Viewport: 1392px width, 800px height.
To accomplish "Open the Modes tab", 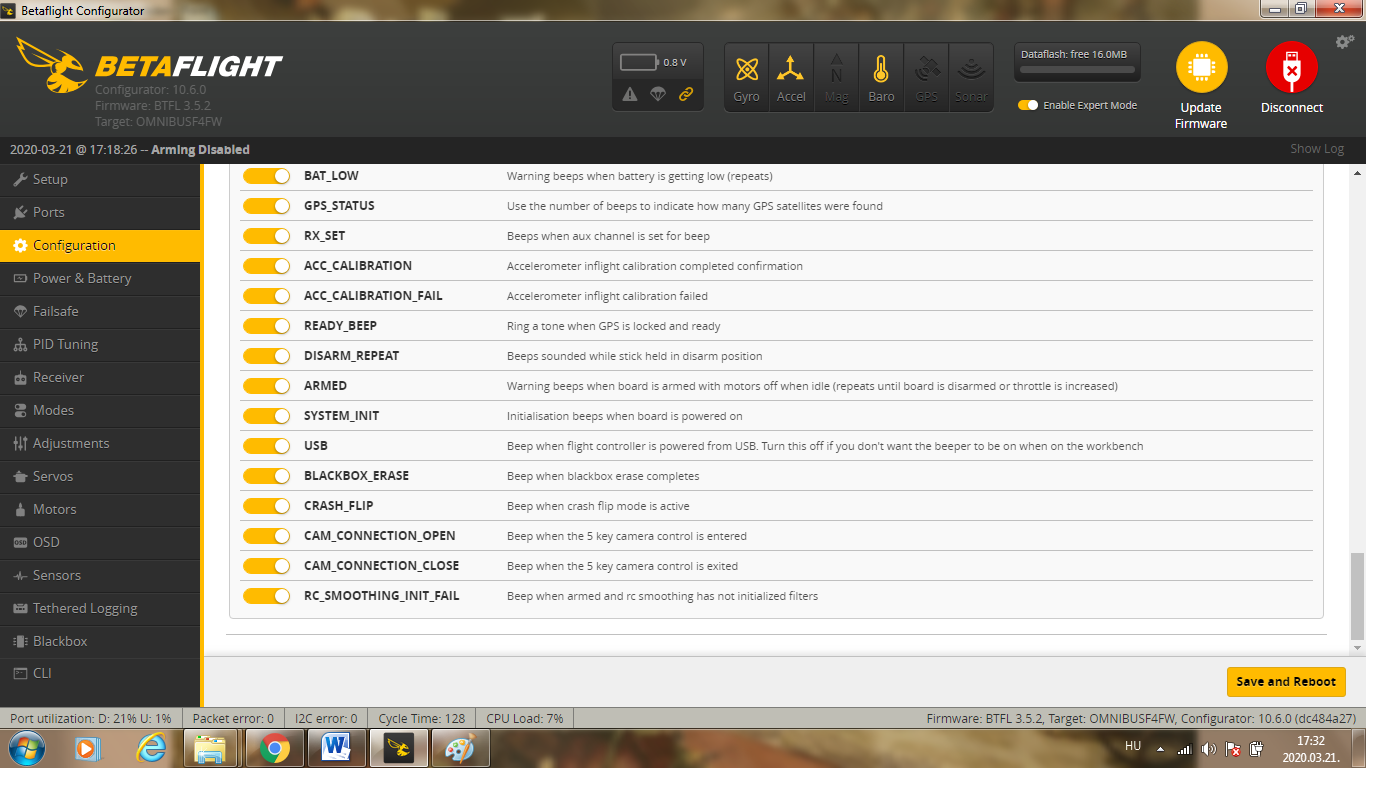I will coord(100,410).
